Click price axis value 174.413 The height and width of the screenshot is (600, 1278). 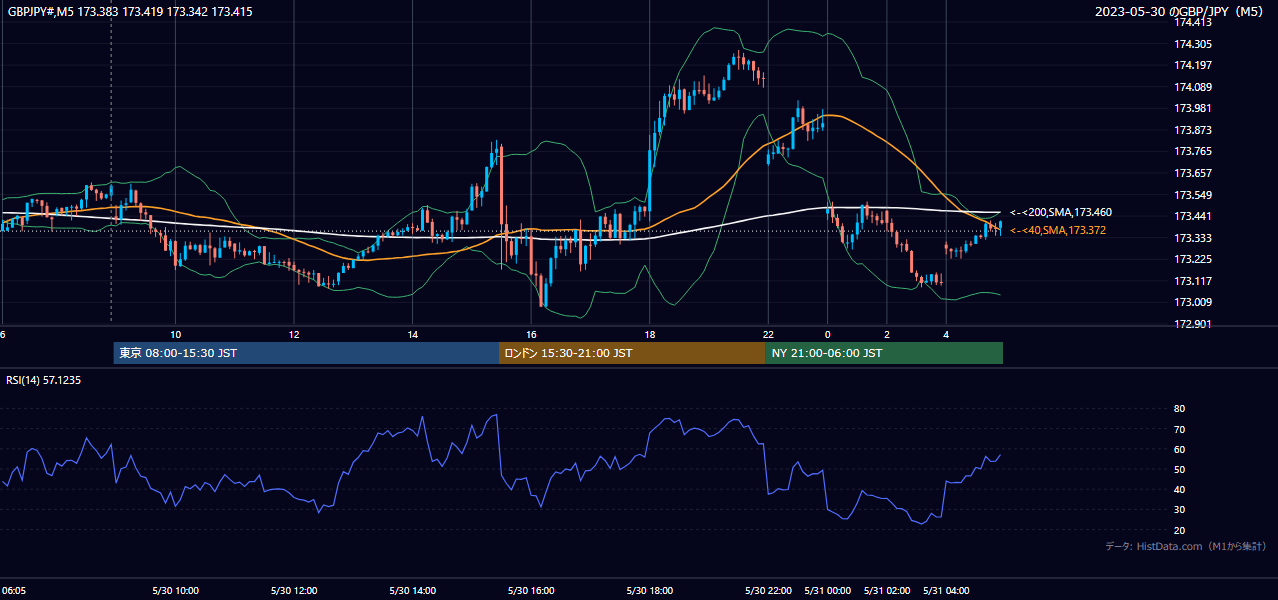(1192, 22)
